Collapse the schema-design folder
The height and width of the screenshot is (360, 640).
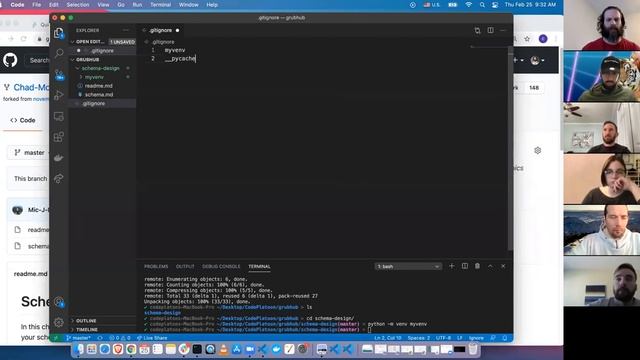100,68
